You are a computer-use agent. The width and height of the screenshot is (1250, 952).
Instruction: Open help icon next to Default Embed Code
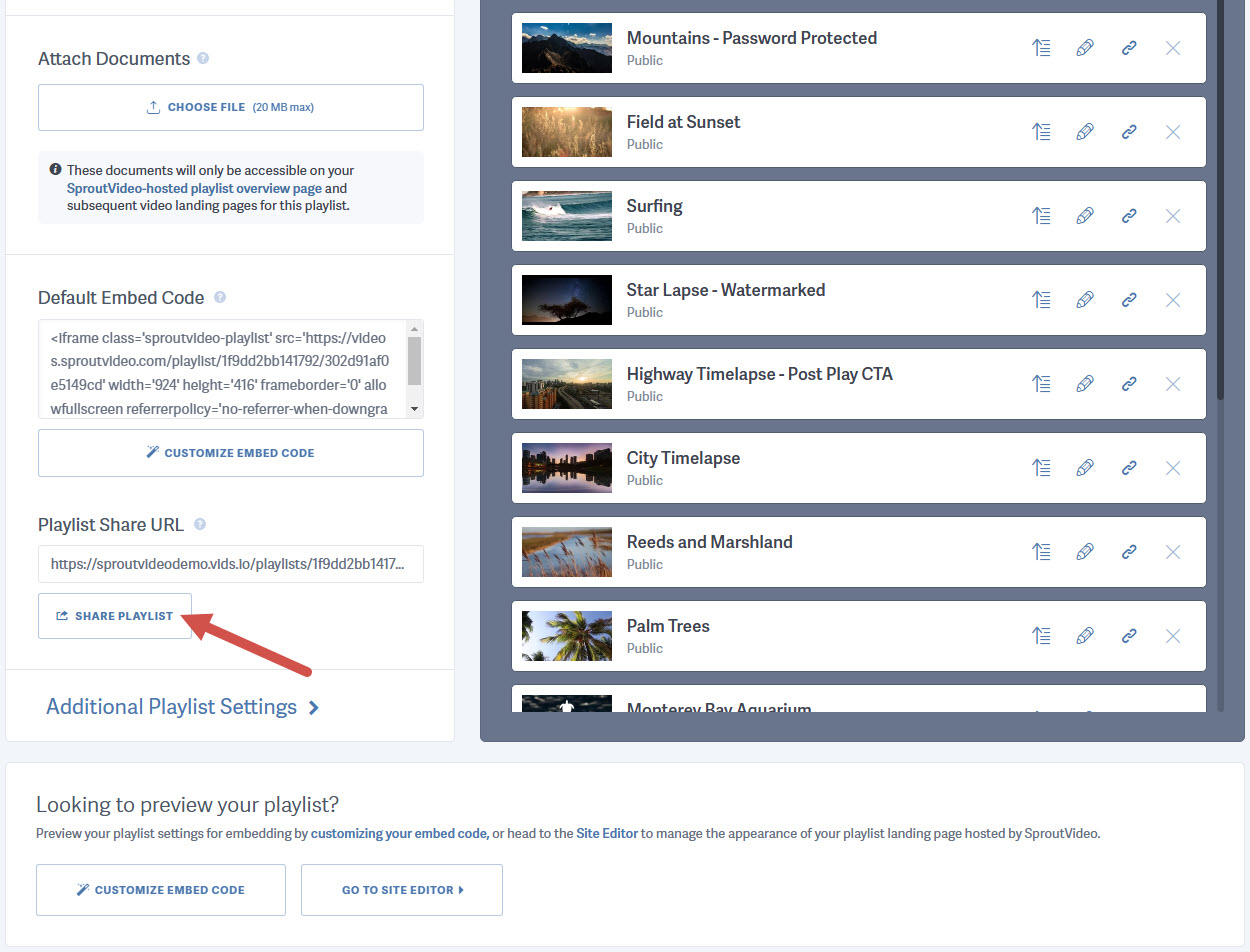pyautogui.click(x=220, y=298)
